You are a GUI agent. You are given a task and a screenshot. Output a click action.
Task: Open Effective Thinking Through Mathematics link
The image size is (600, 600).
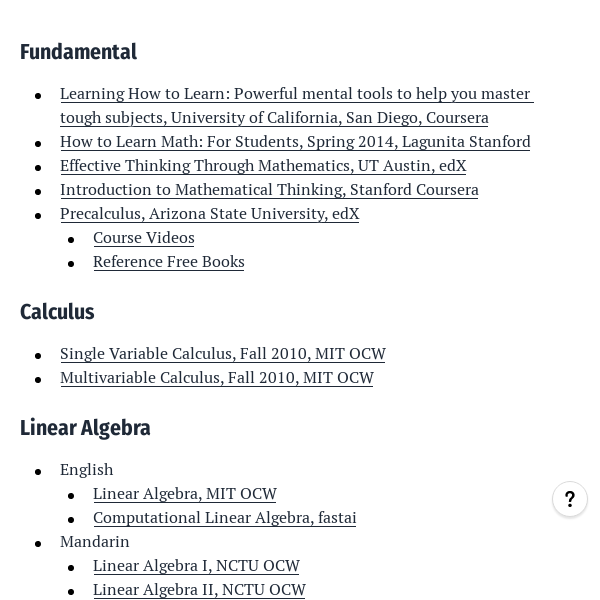[x=263, y=166]
